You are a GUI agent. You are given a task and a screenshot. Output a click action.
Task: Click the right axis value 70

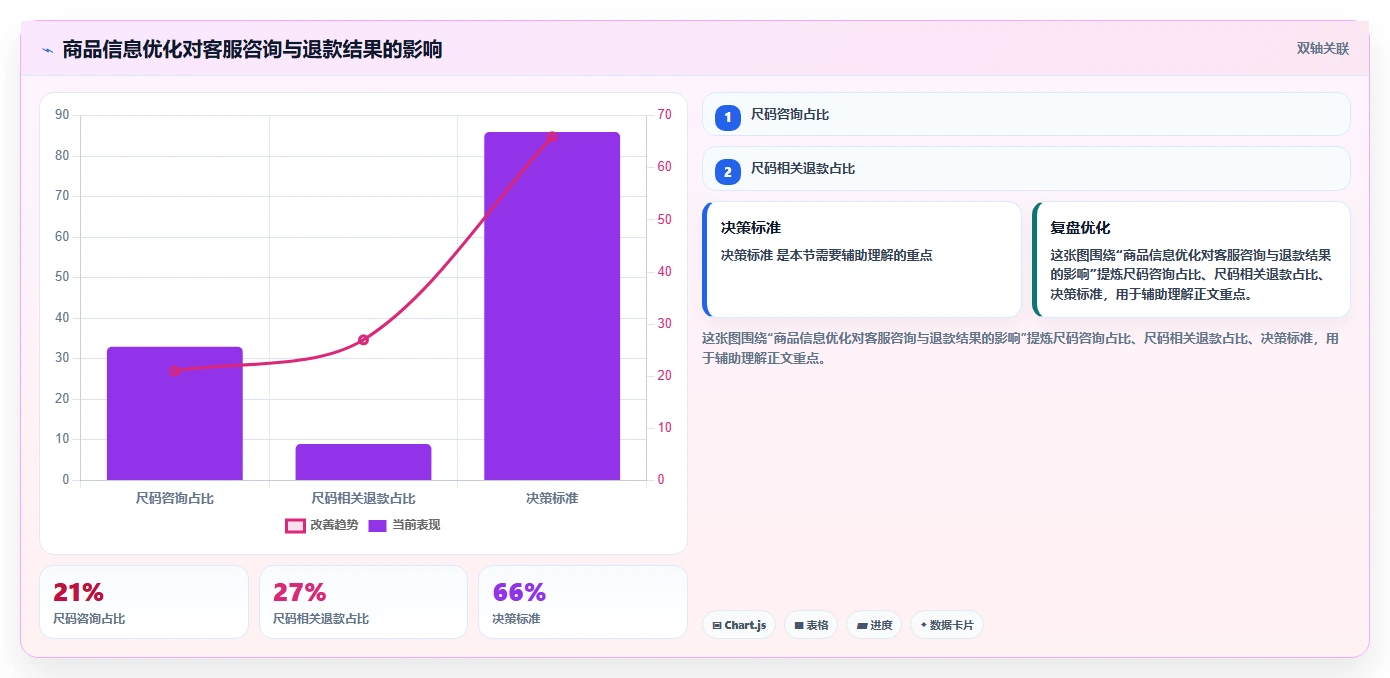coord(663,115)
